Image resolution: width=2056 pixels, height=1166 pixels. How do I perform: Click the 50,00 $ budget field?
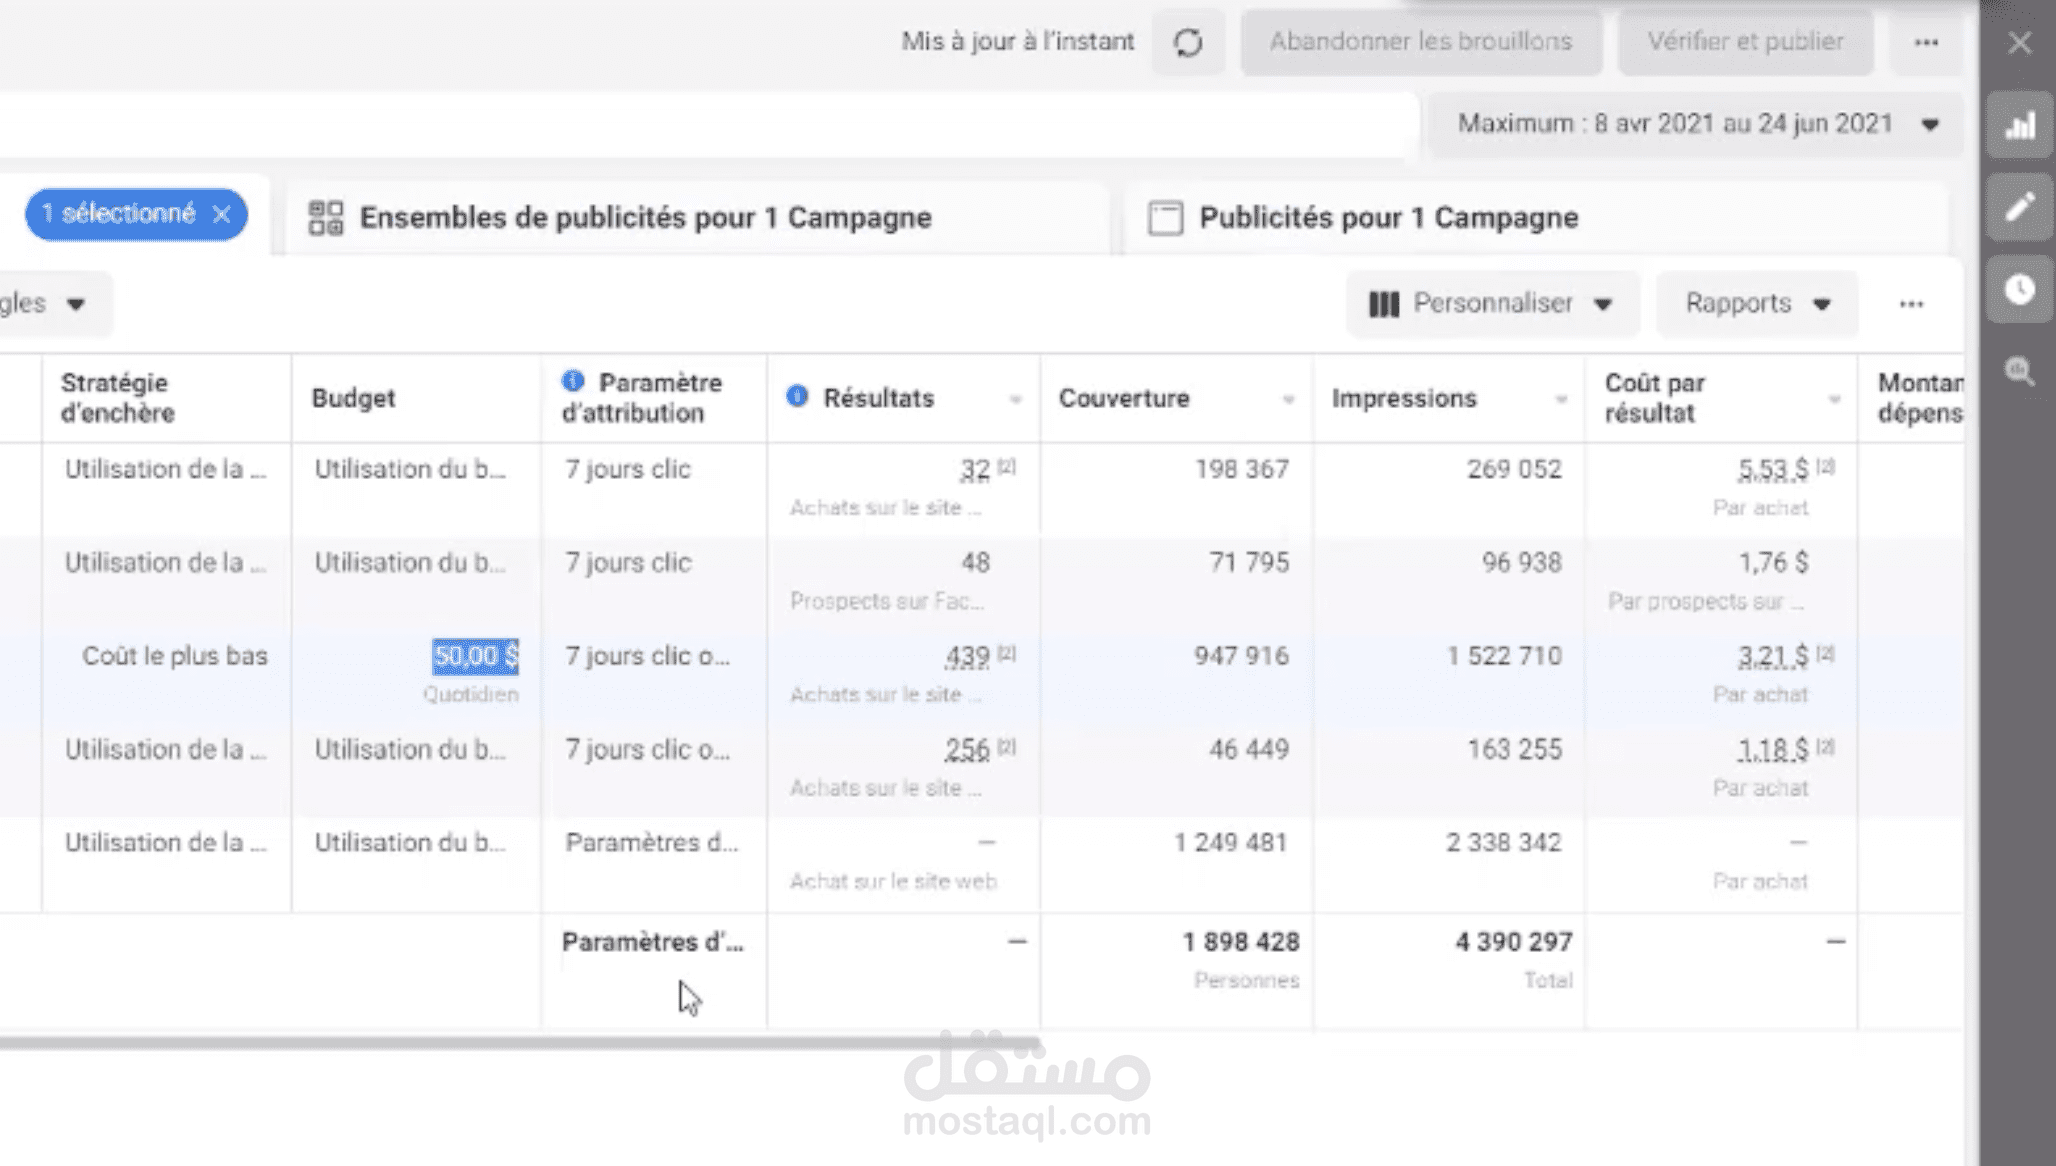(475, 656)
